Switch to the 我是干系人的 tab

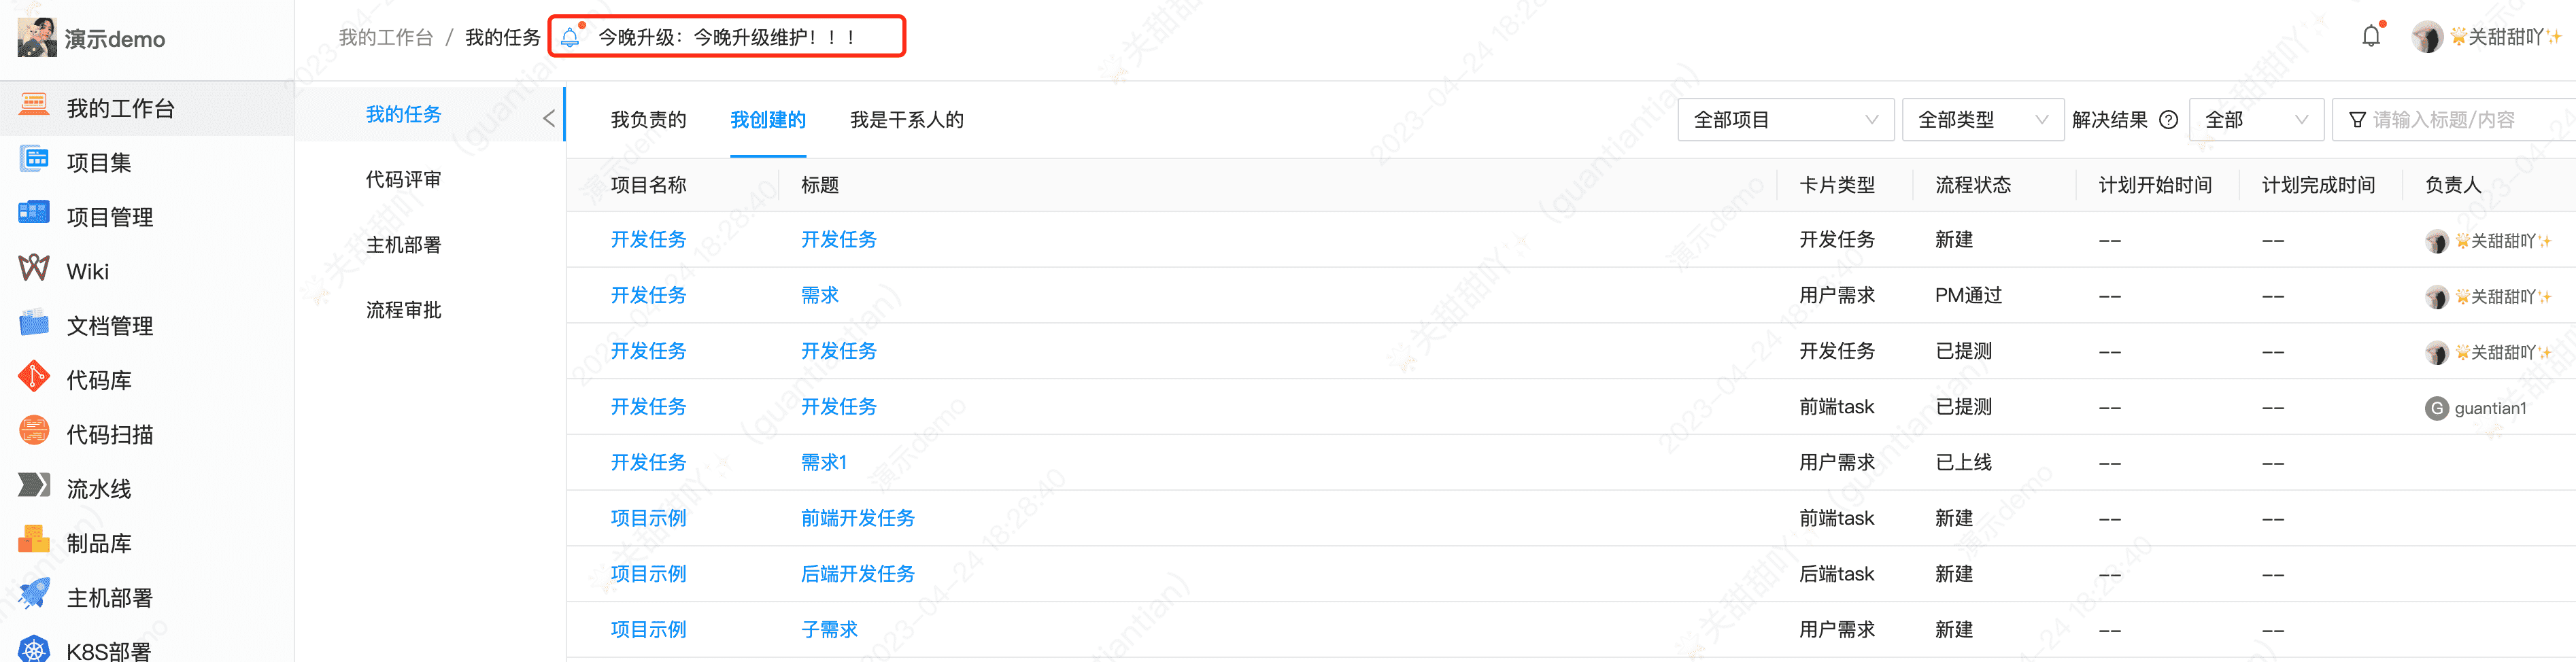[x=906, y=120]
